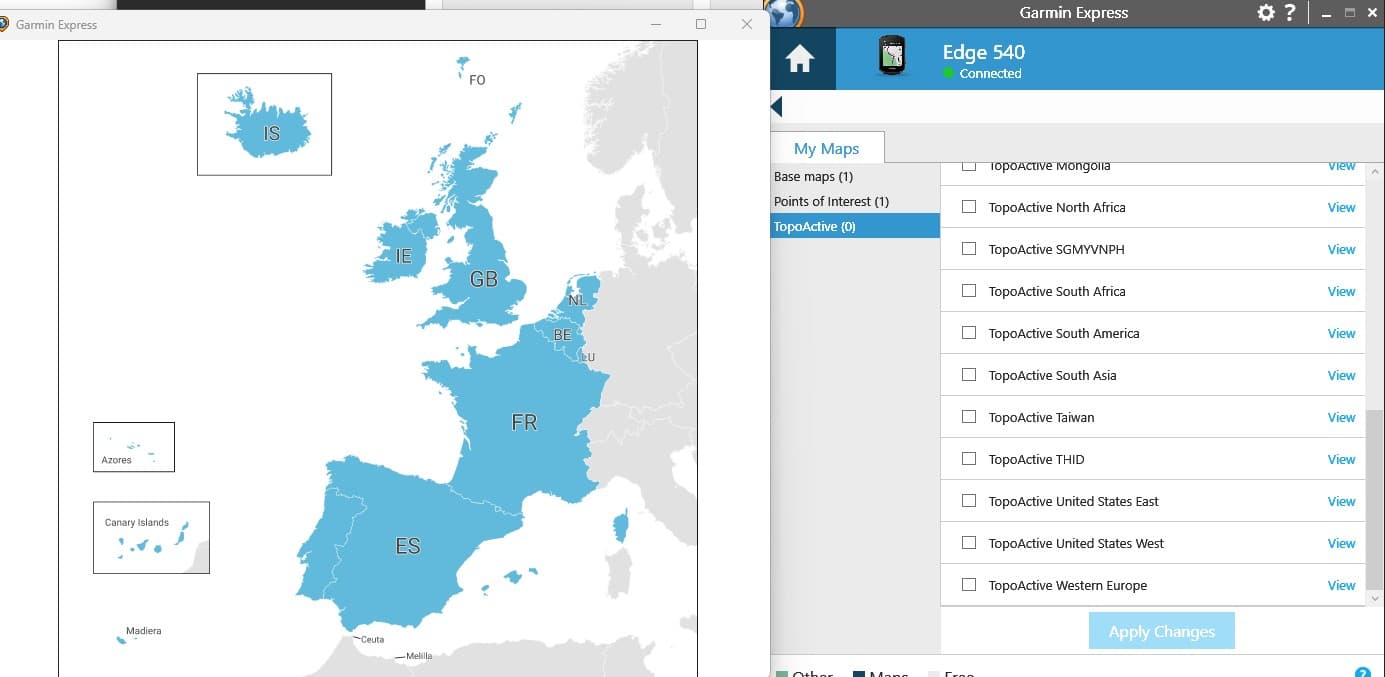Click Ireland (IE) on the map
Image resolution: width=1385 pixels, height=677 pixels.
(403, 256)
